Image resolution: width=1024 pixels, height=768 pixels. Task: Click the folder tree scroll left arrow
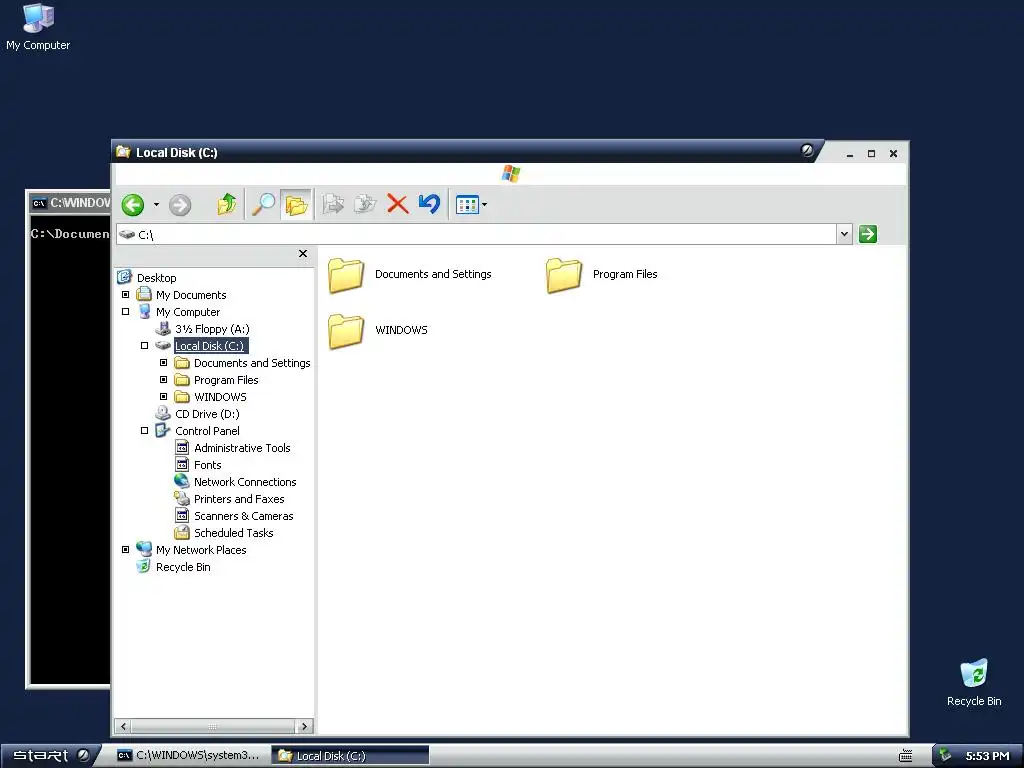click(x=123, y=726)
